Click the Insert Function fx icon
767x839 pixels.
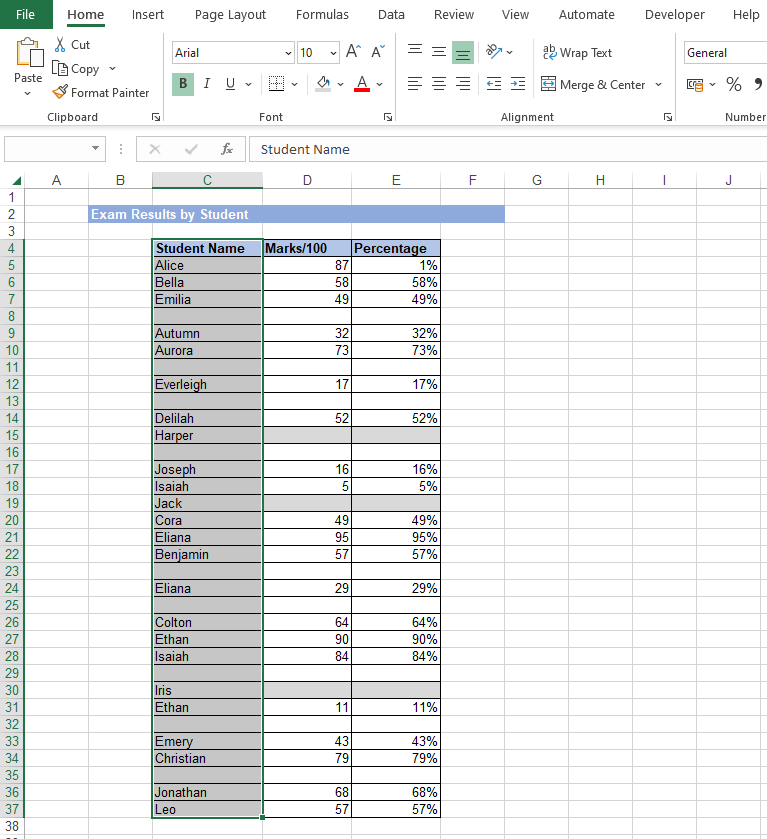(x=227, y=149)
